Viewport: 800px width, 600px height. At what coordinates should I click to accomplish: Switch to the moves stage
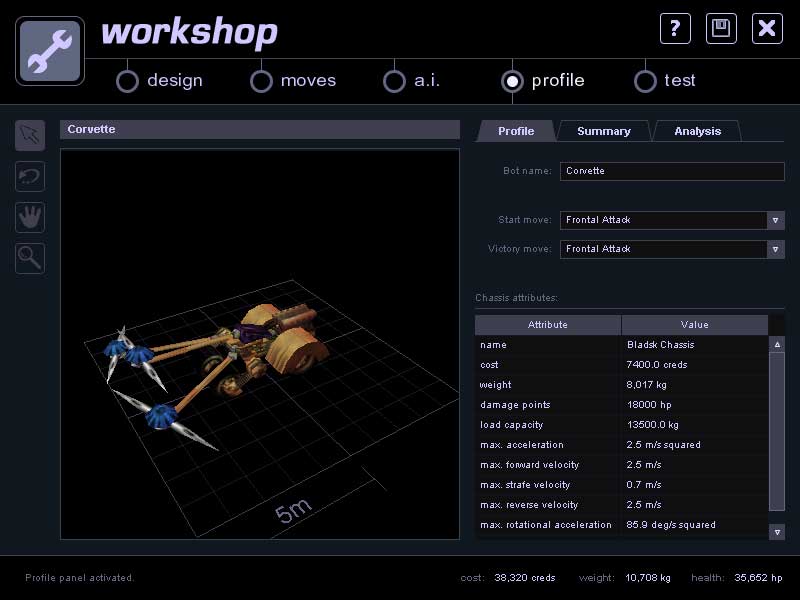[261, 81]
